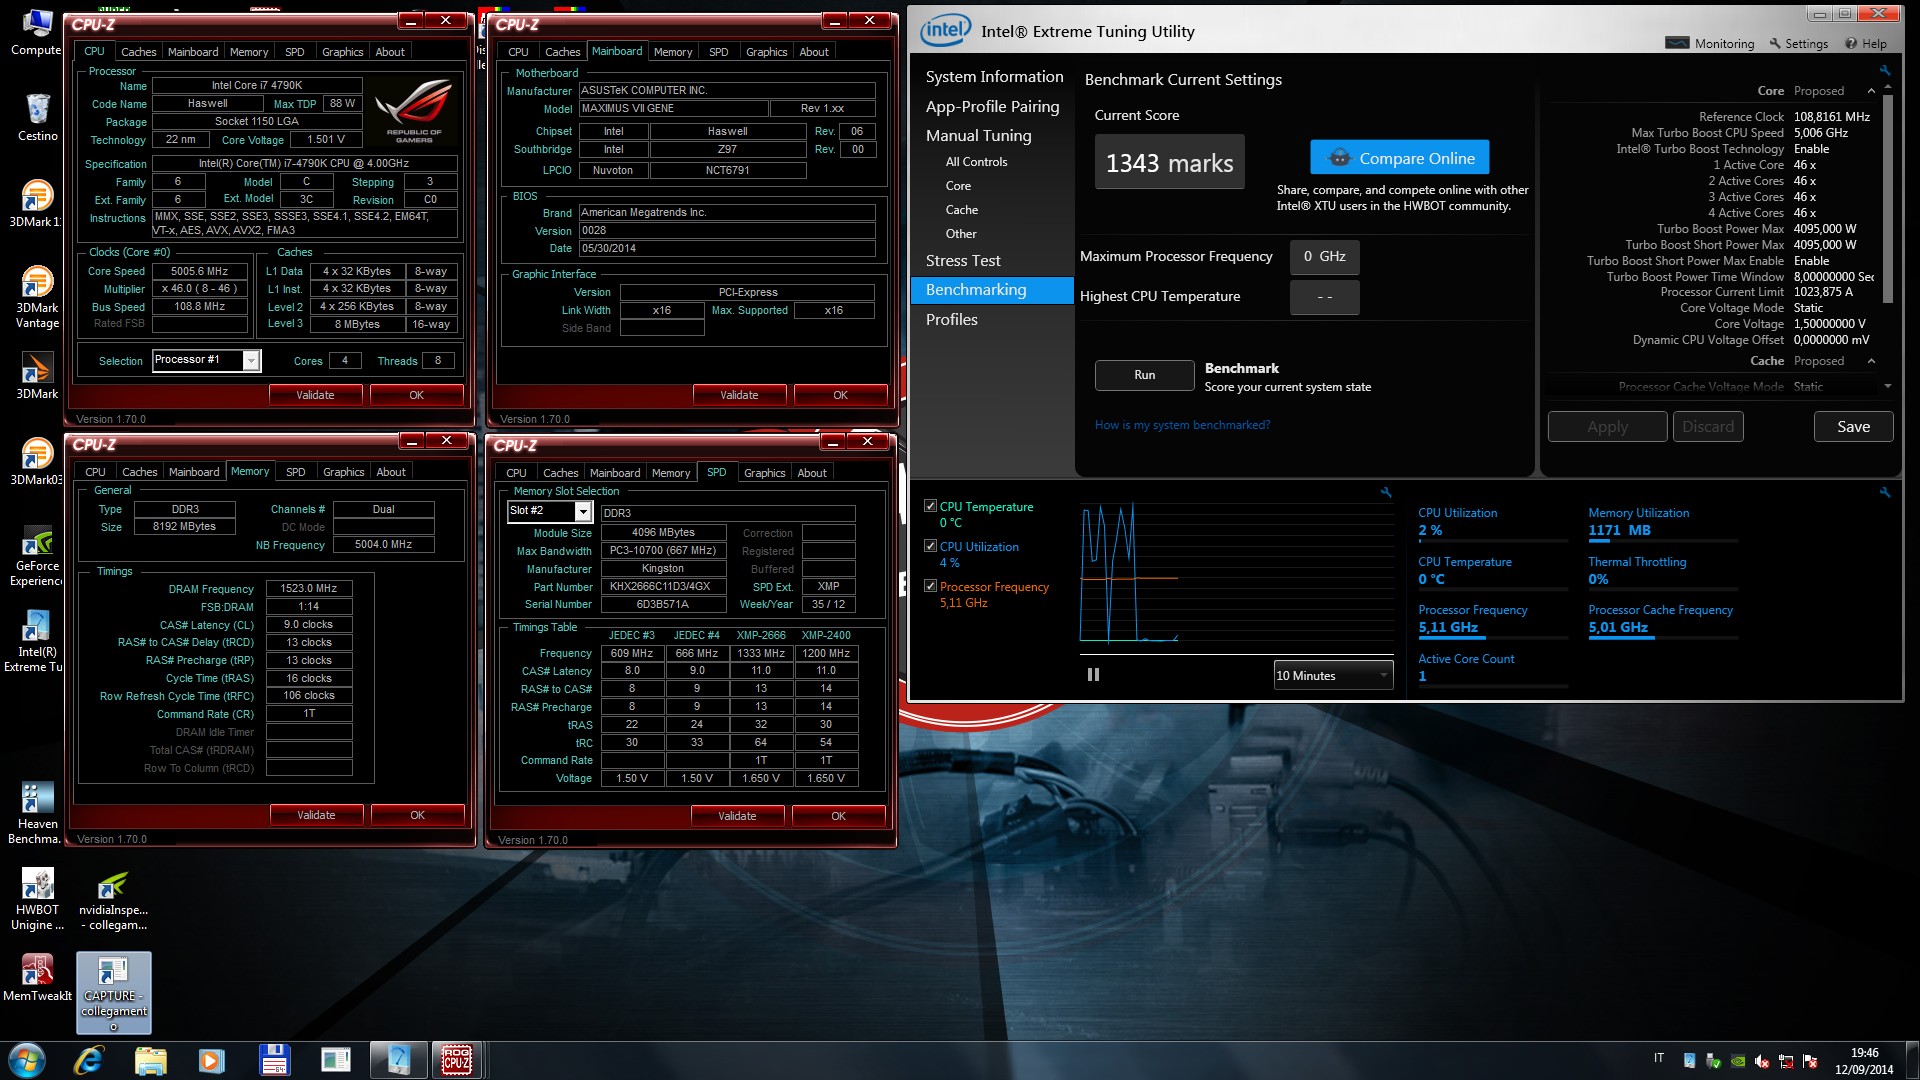
Task: Launch the Heaven Benchmark desktop icon
Action: [37, 814]
